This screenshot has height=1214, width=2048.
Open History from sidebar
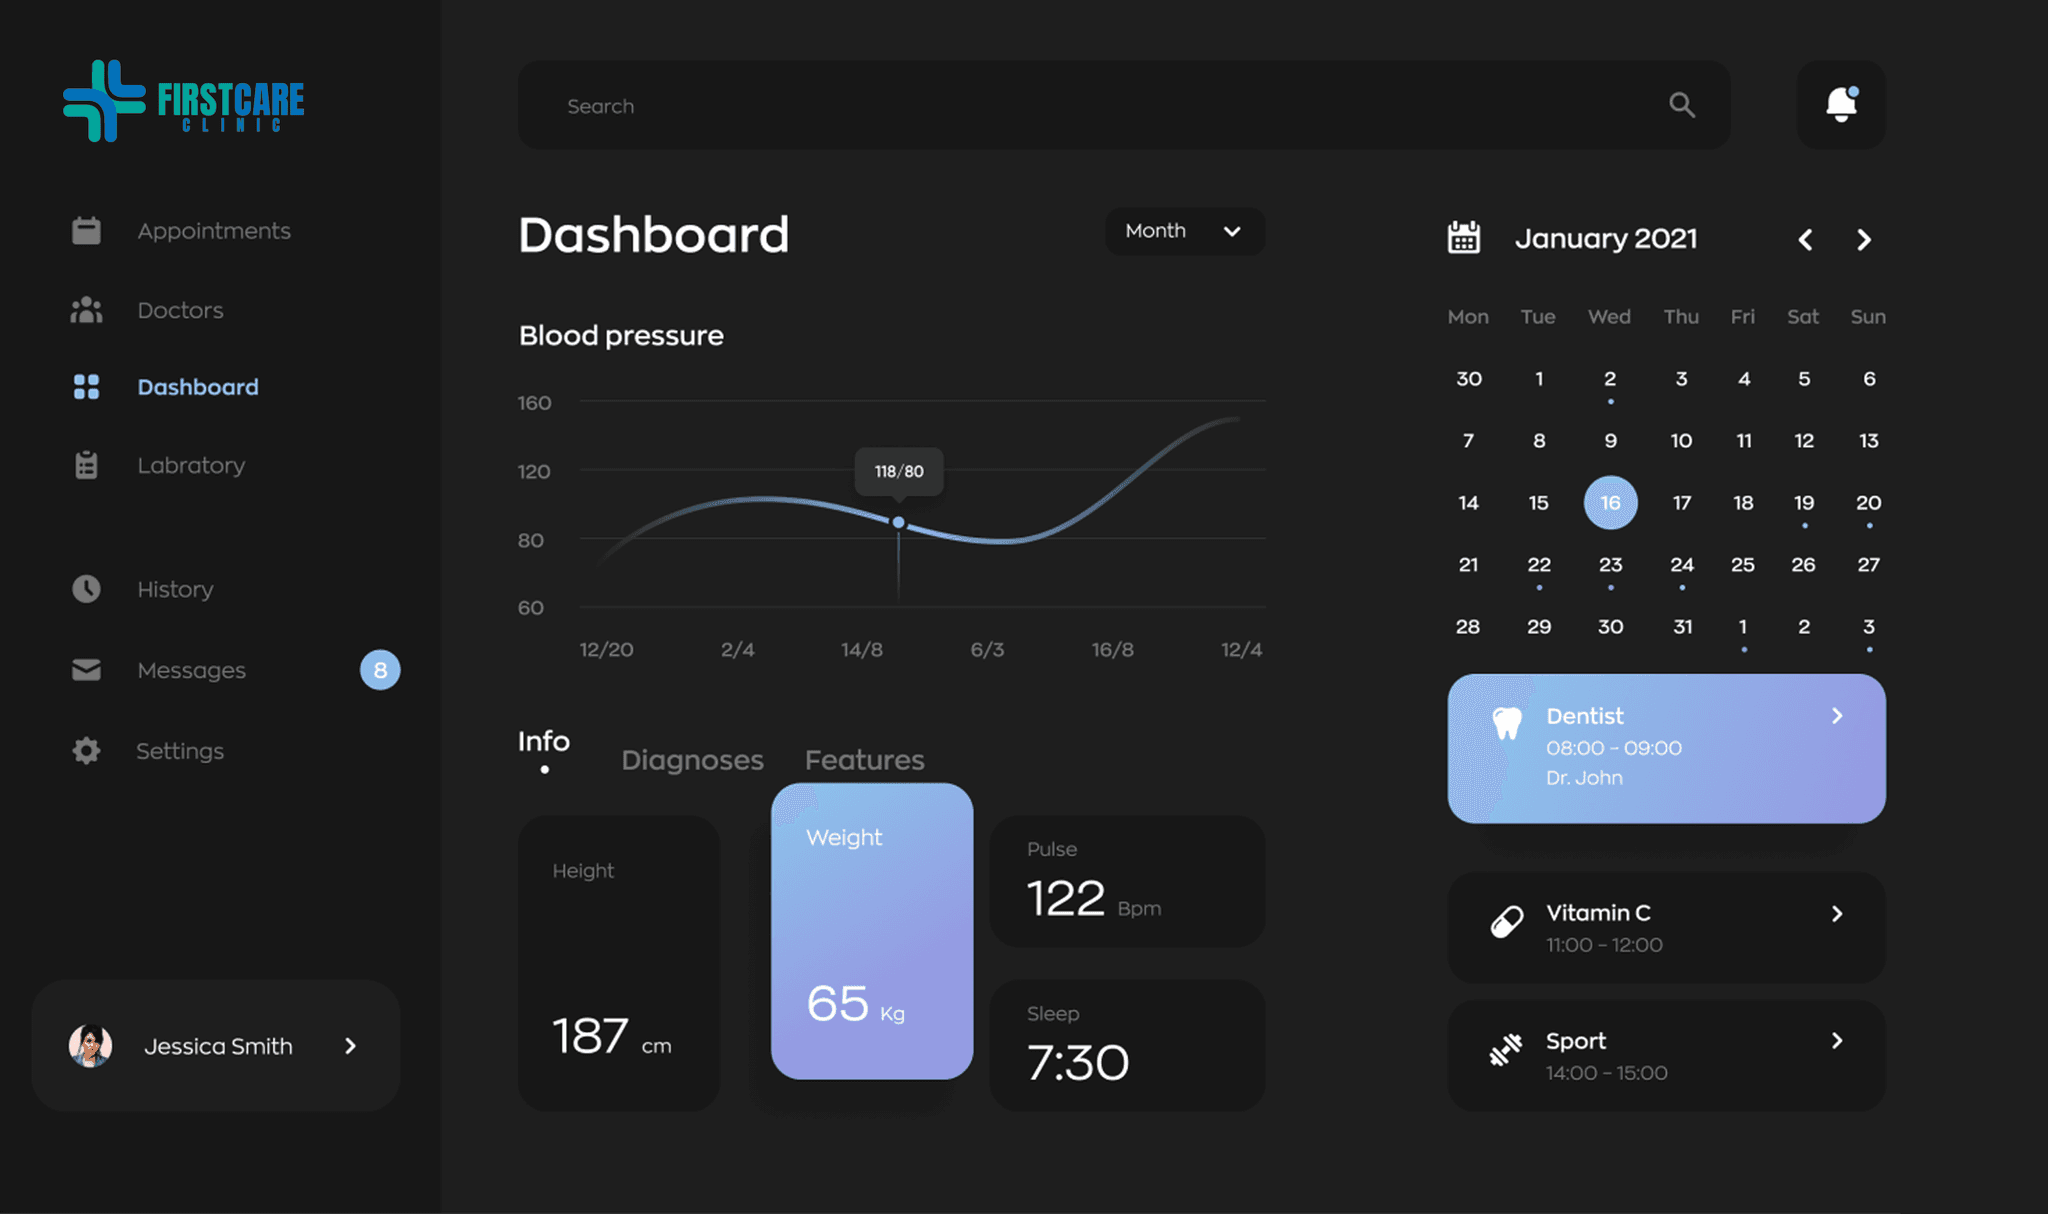(x=173, y=590)
